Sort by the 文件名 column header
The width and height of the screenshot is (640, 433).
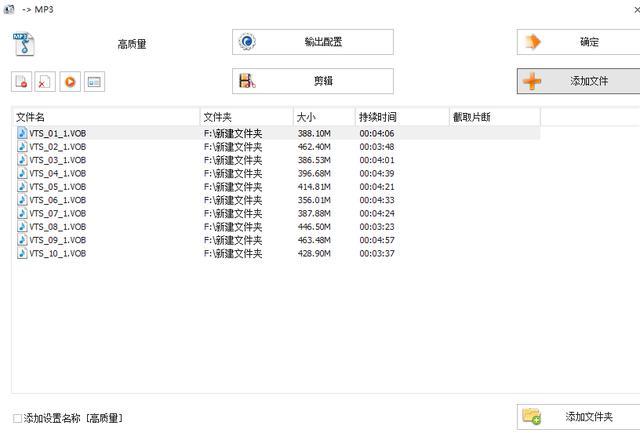click(x=106, y=117)
